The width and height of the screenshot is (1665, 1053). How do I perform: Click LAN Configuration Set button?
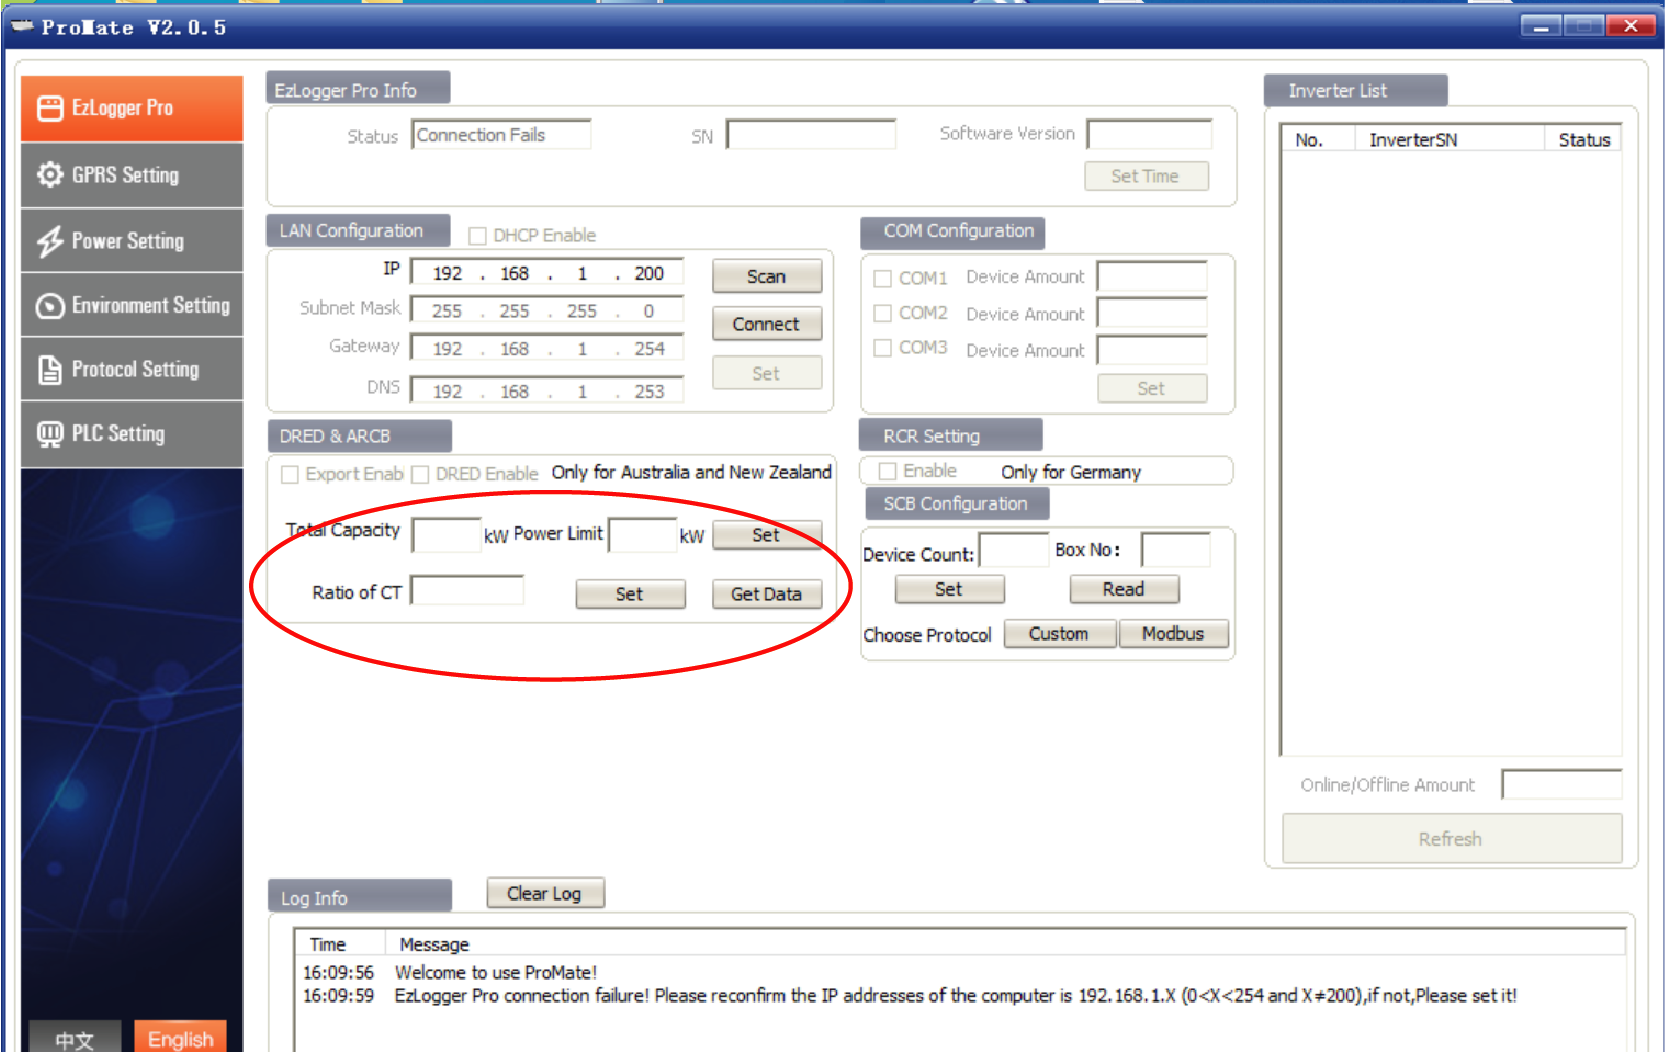coord(767,373)
